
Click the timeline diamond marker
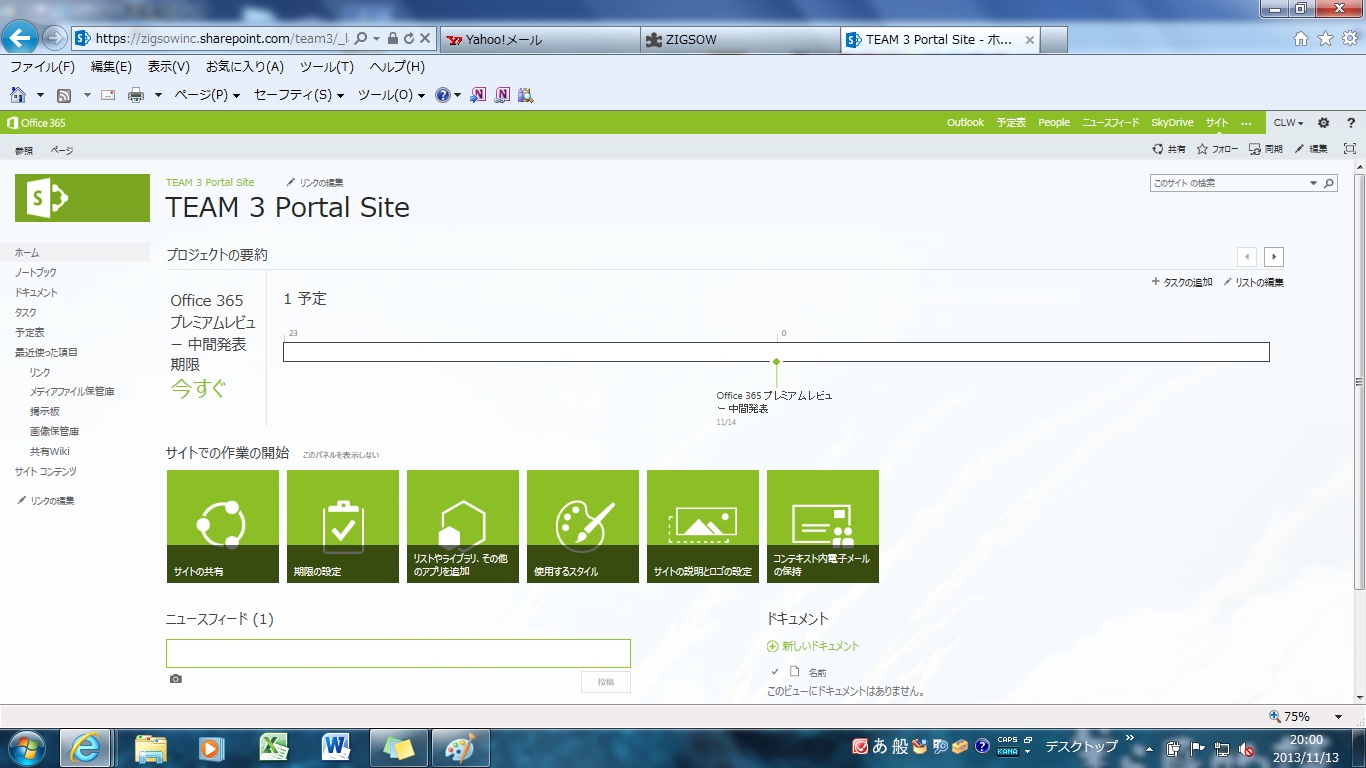(x=776, y=361)
